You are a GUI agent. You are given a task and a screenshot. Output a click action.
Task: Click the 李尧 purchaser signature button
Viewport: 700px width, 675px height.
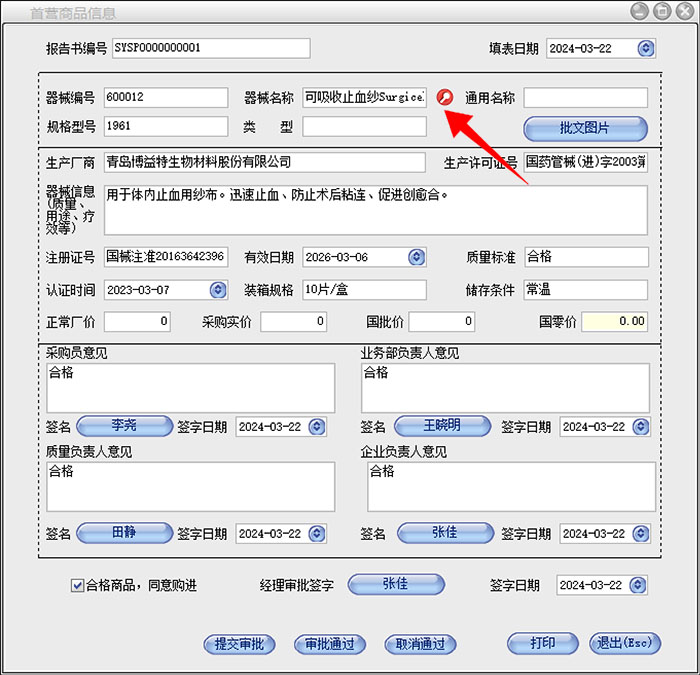(123, 426)
